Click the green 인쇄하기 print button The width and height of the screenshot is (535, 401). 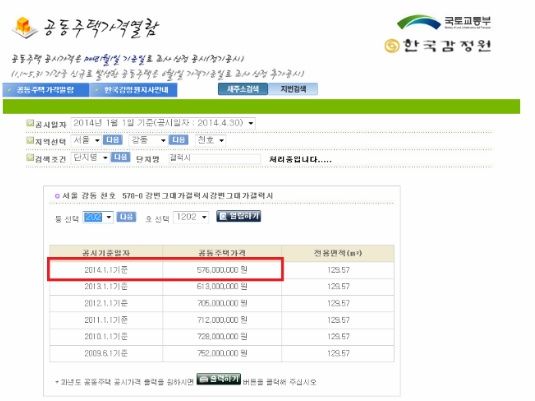click(x=219, y=379)
